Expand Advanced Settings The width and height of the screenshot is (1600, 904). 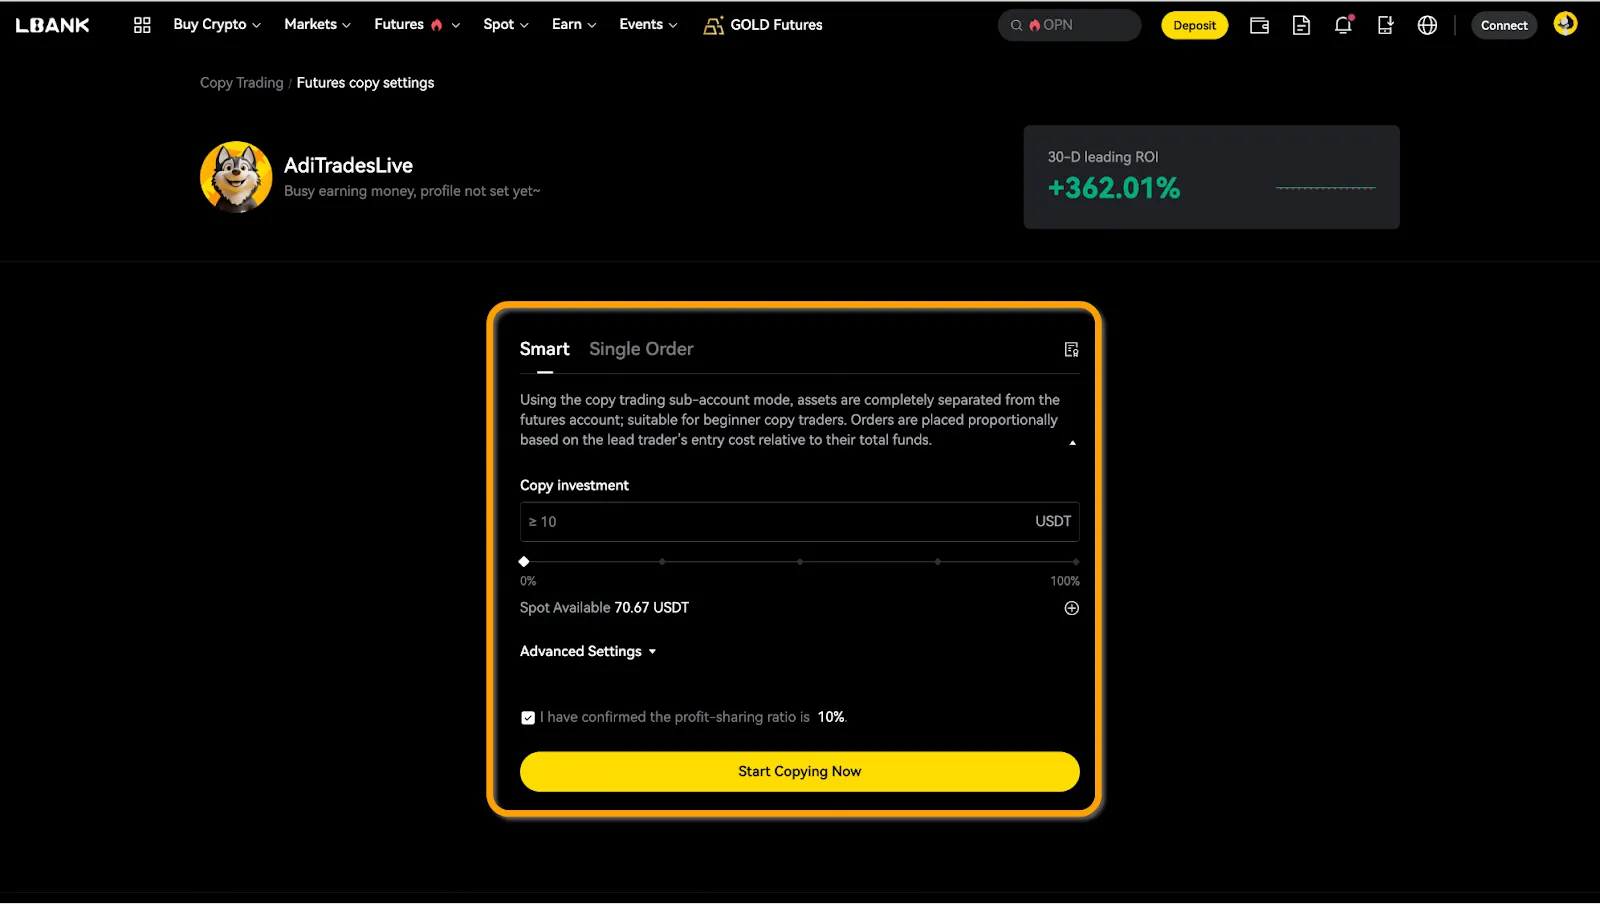[588, 651]
